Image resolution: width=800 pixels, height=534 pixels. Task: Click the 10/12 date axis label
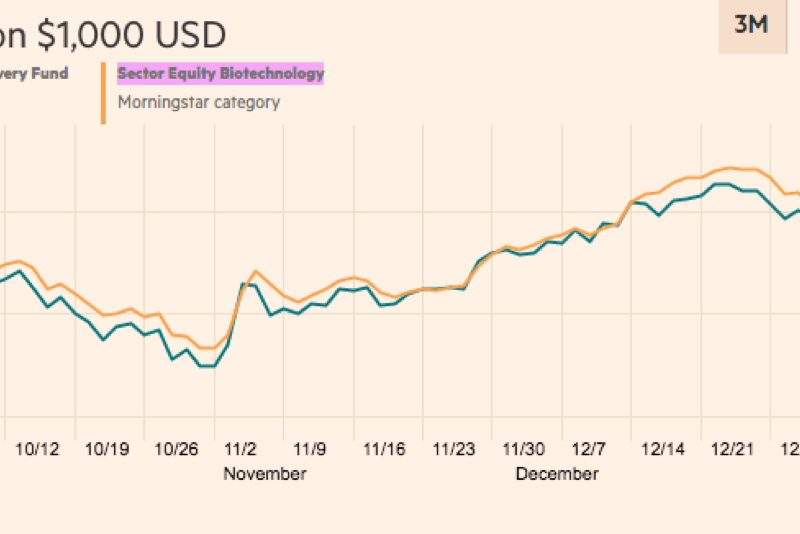point(37,449)
